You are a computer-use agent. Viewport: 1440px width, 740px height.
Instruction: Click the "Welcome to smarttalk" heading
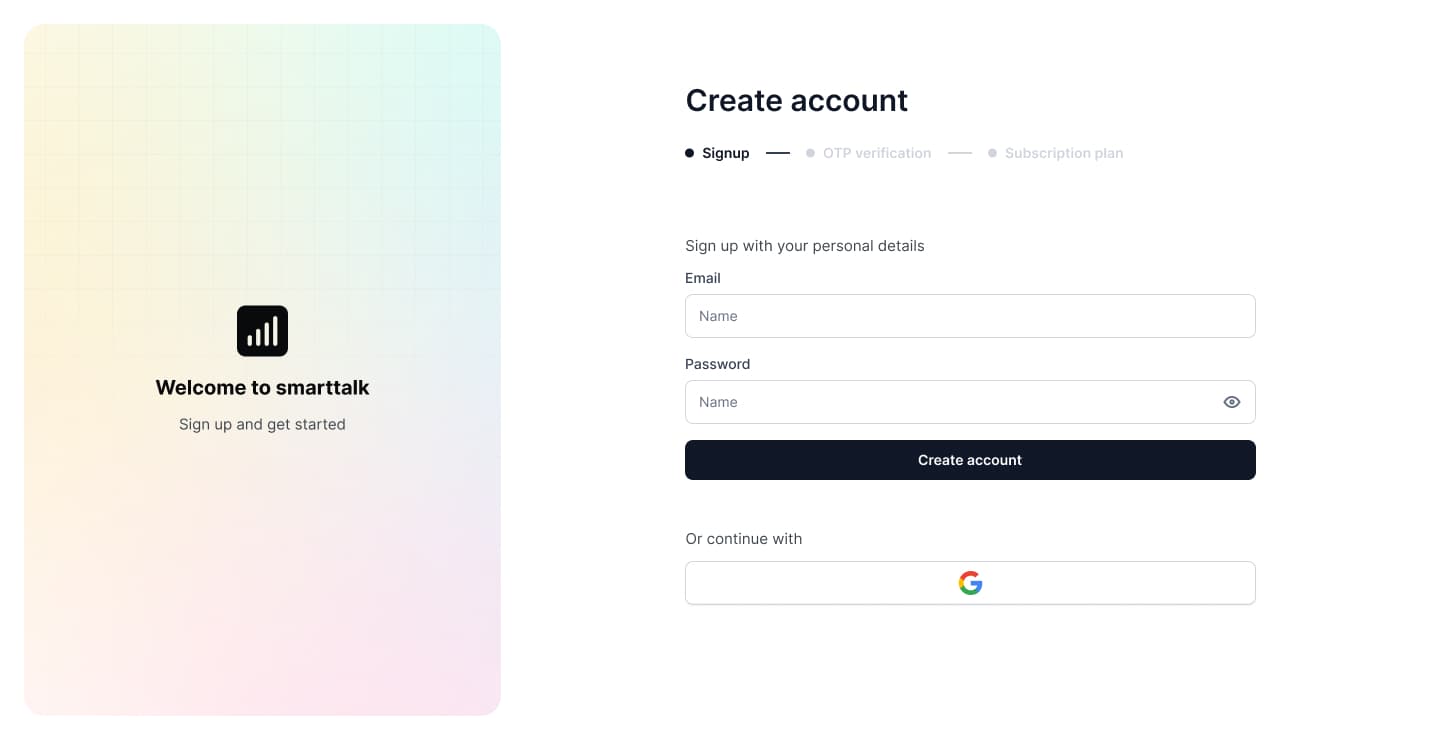(x=262, y=387)
